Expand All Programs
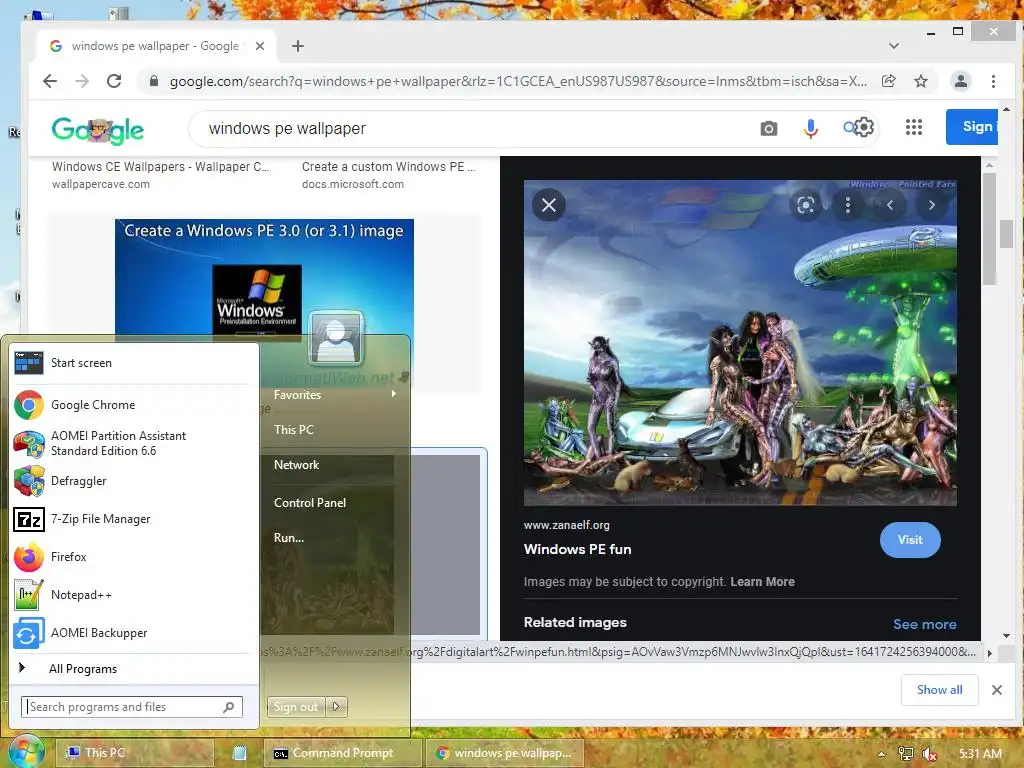Viewport: 1024px width, 768px height. click(x=131, y=669)
